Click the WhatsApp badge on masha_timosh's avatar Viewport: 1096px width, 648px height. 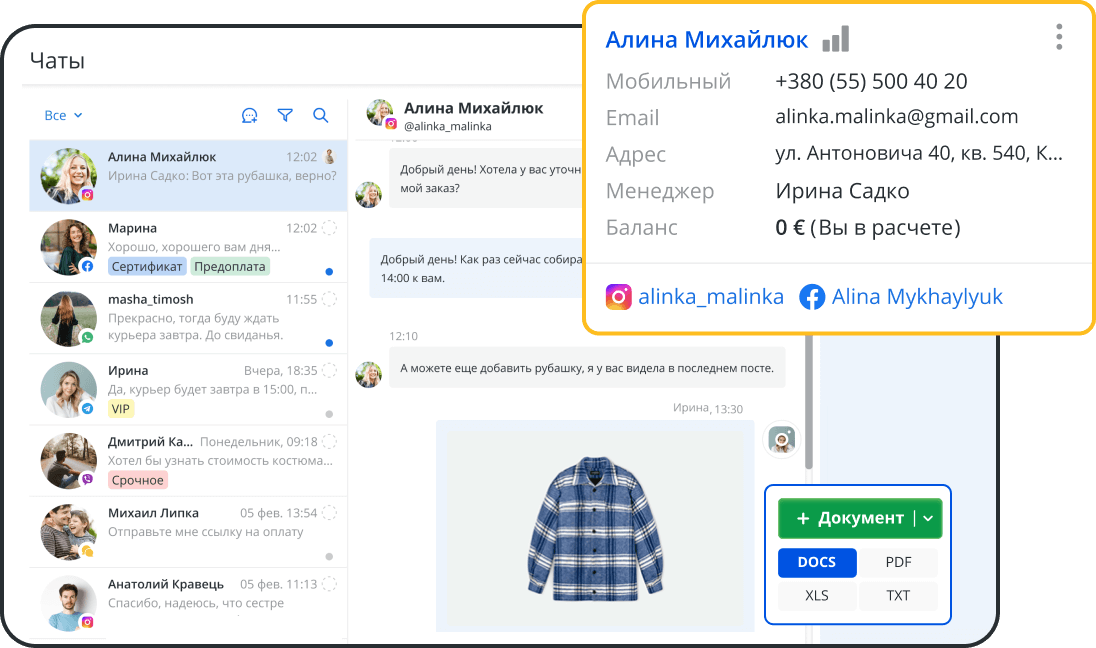click(88, 337)
